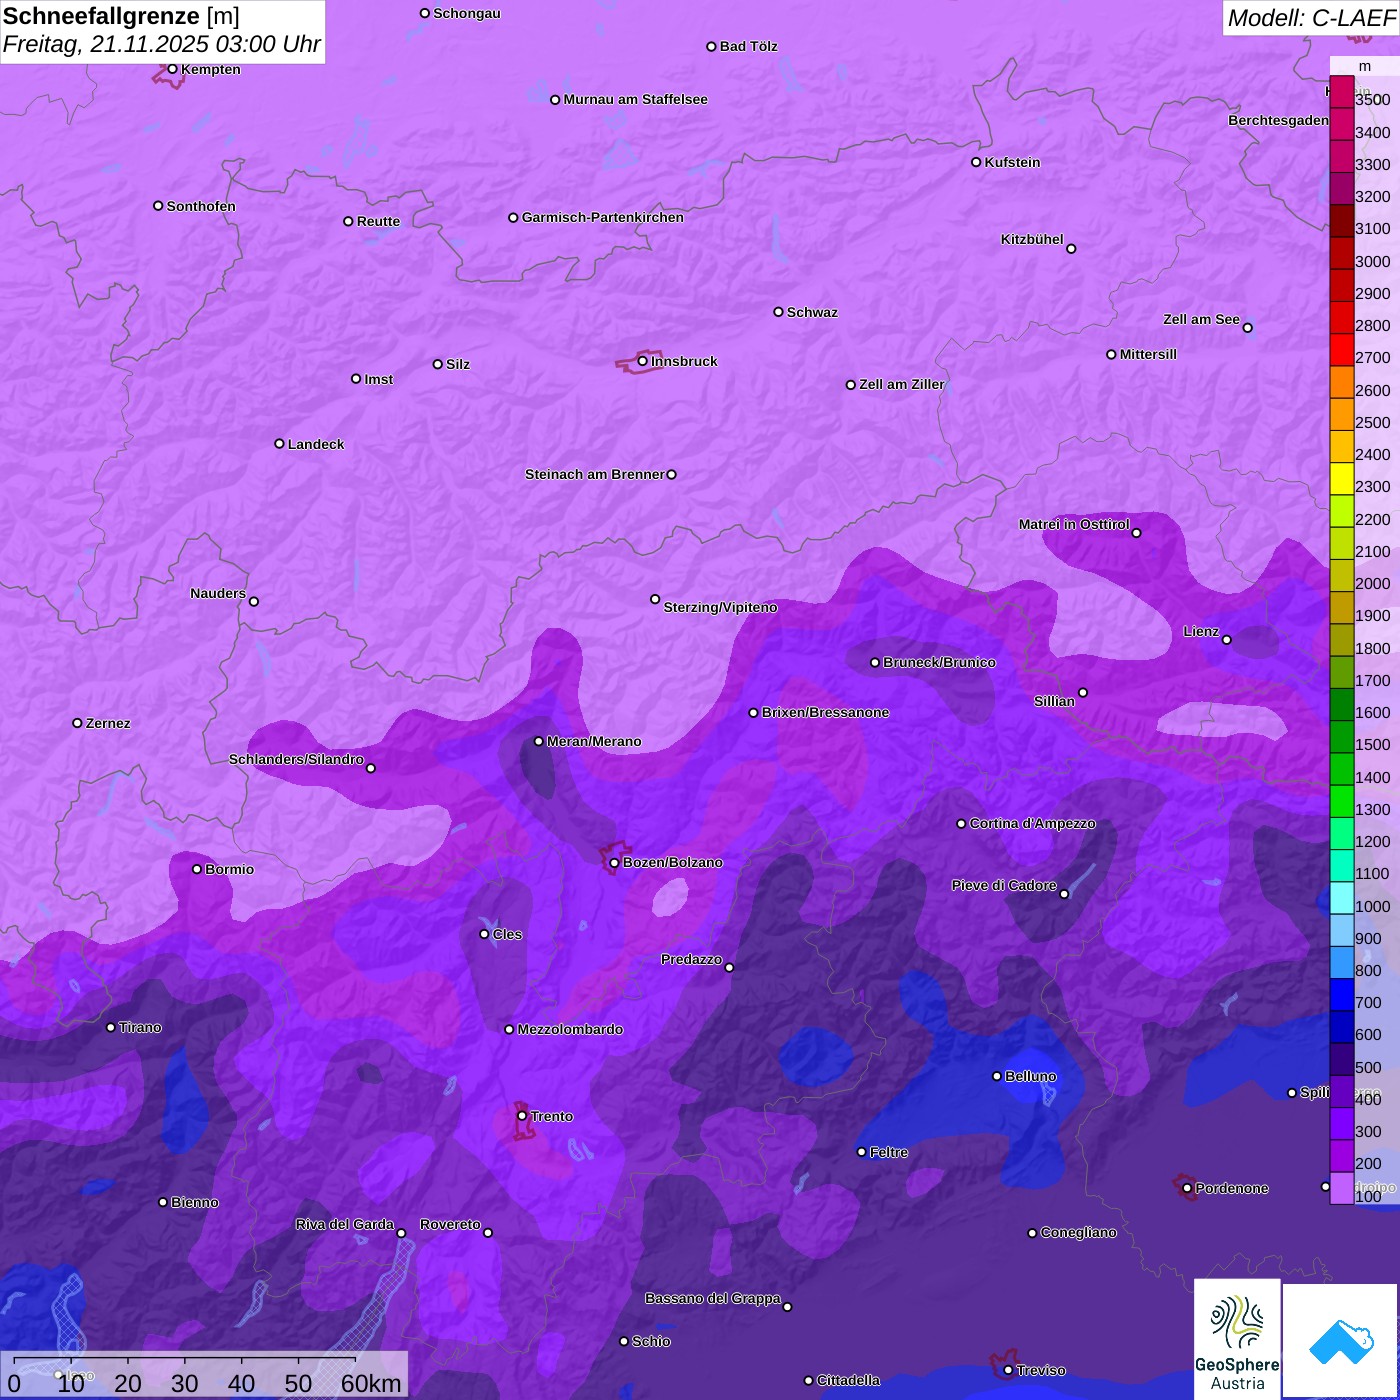Click the Zell am See location dot

point(1247,327)
